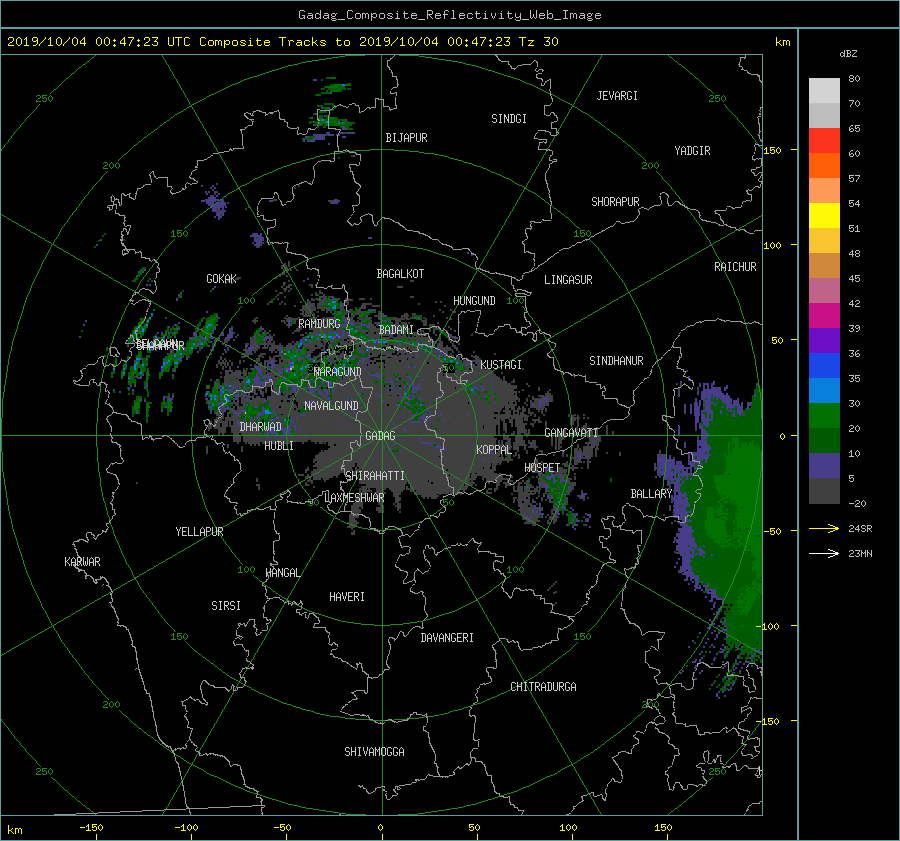Click the LAXMESHWAR label
900x841 pixels.
(354, 498)
